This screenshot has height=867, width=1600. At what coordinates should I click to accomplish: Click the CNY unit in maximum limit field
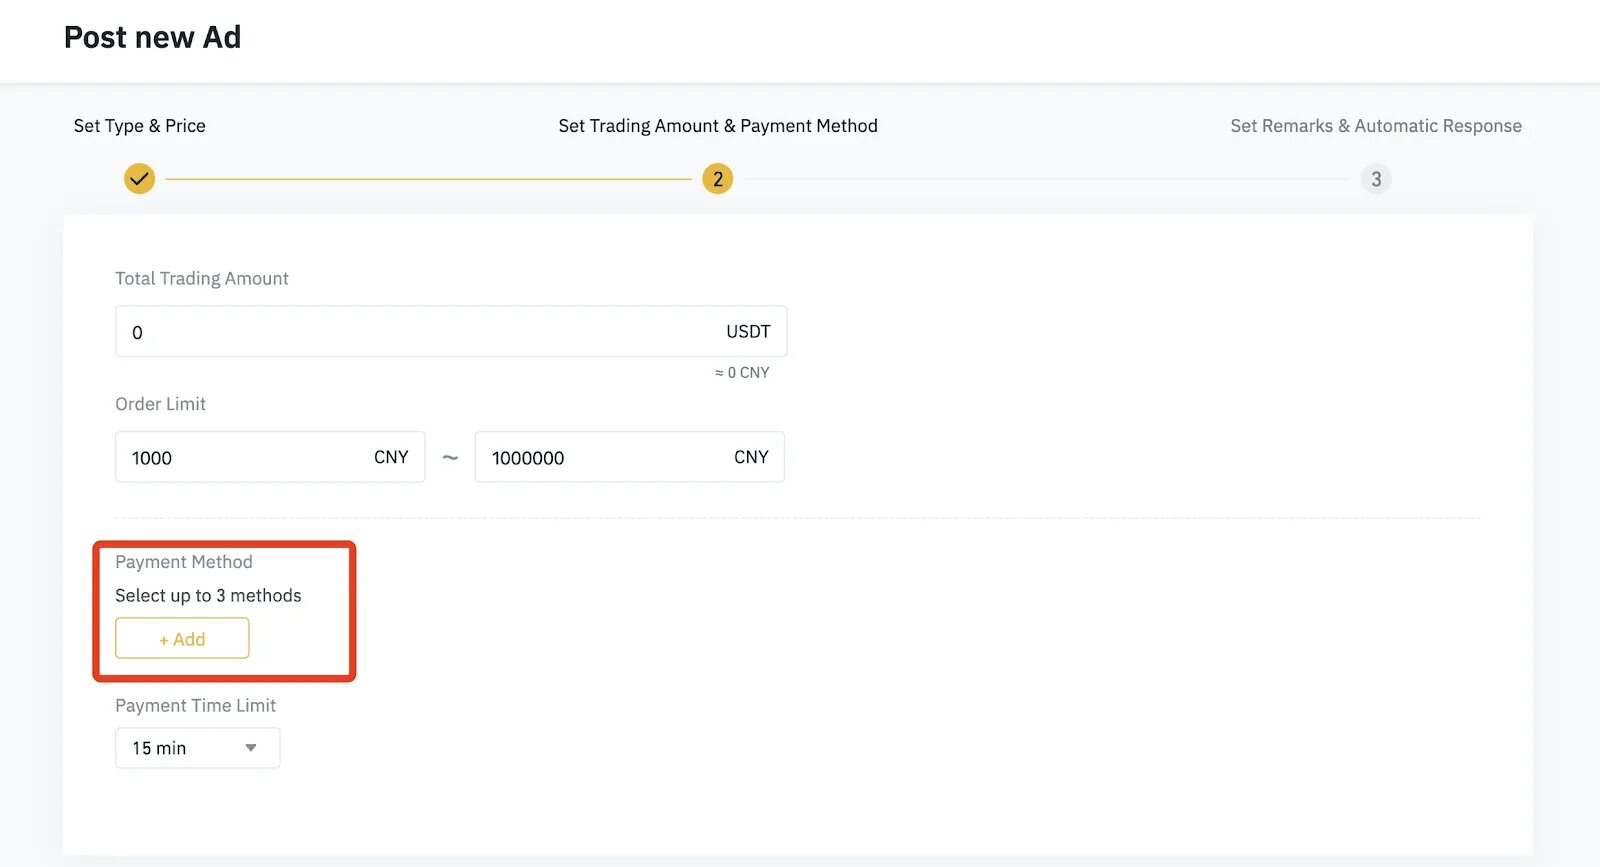tap(751, 457)
